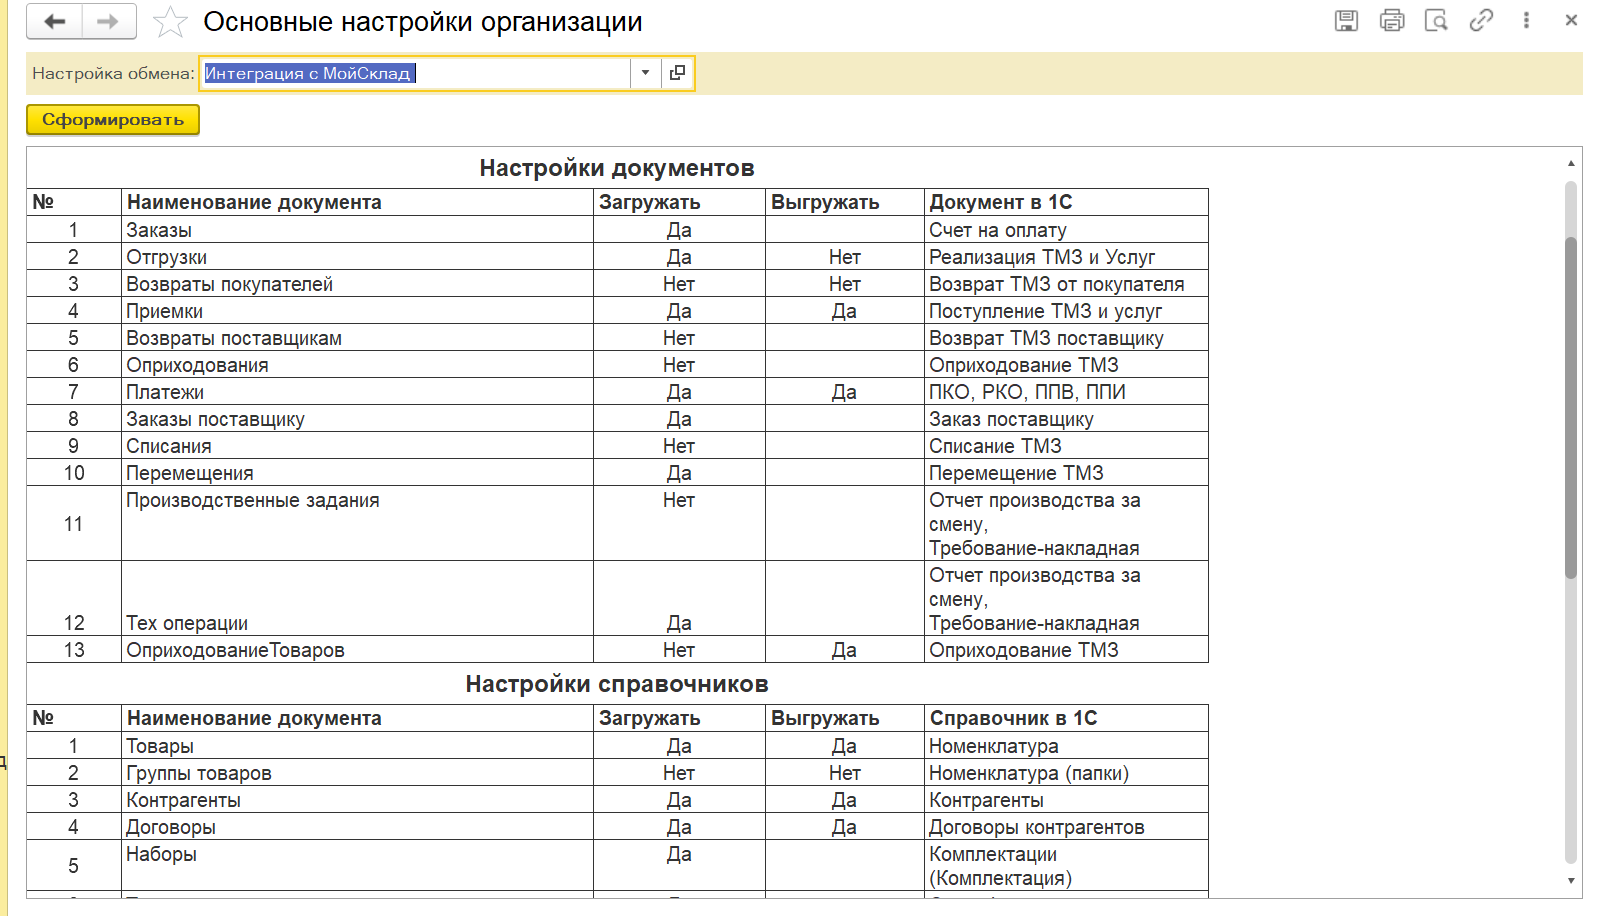Select the Платежи cell
The width and height of the screenshot is (1597, 916).
(357, 392)
